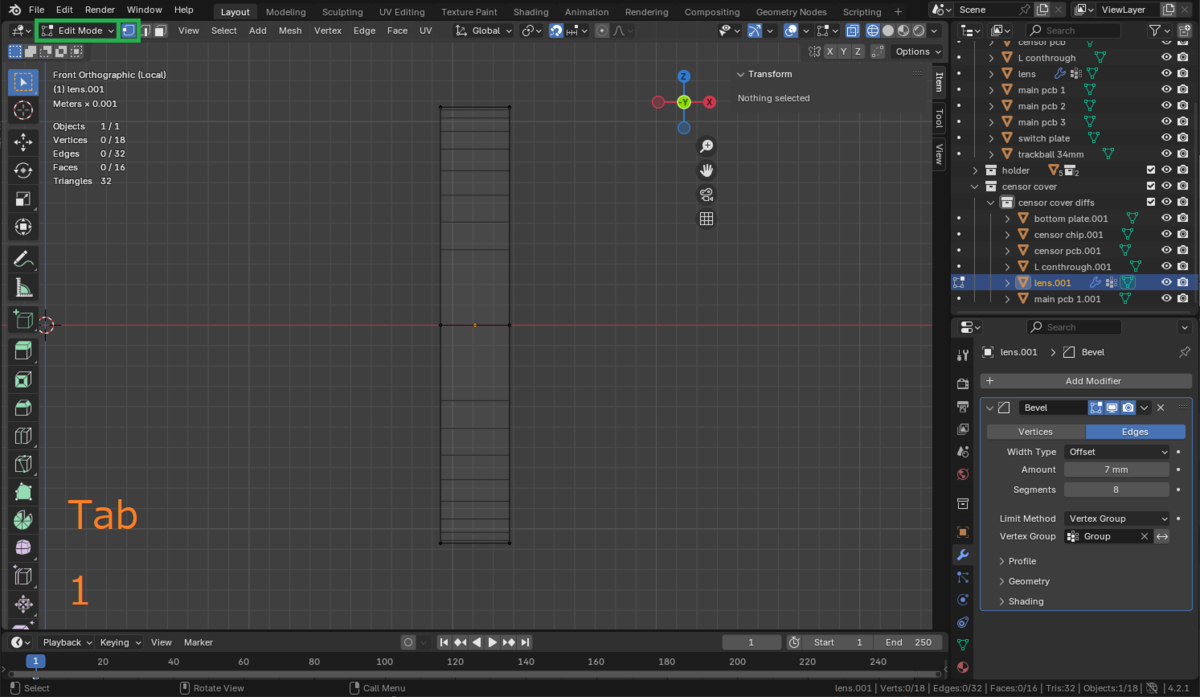Screen dimensions: 1200x697
Task: Select the Measure ruler tool
Action: 23,288
